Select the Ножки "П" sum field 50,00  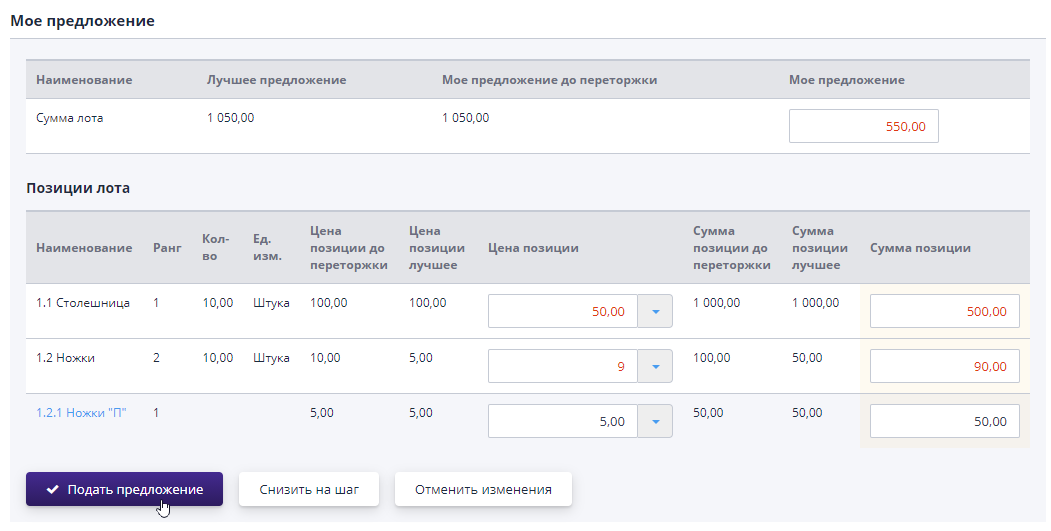pyautogui.click(x=944, y=421)
